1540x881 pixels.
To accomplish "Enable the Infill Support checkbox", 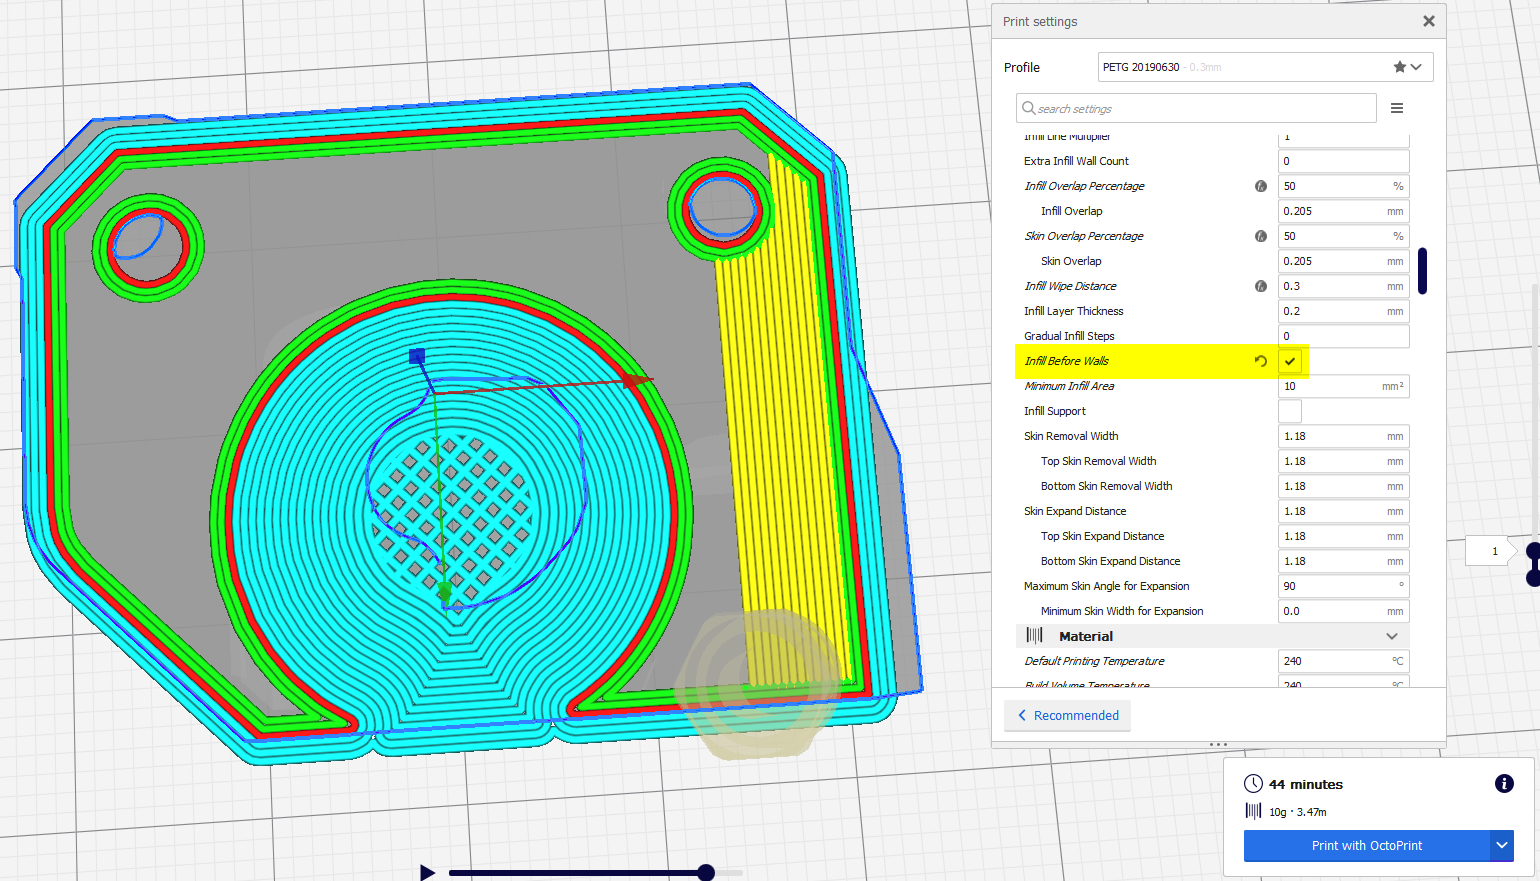I will 1289,410.
